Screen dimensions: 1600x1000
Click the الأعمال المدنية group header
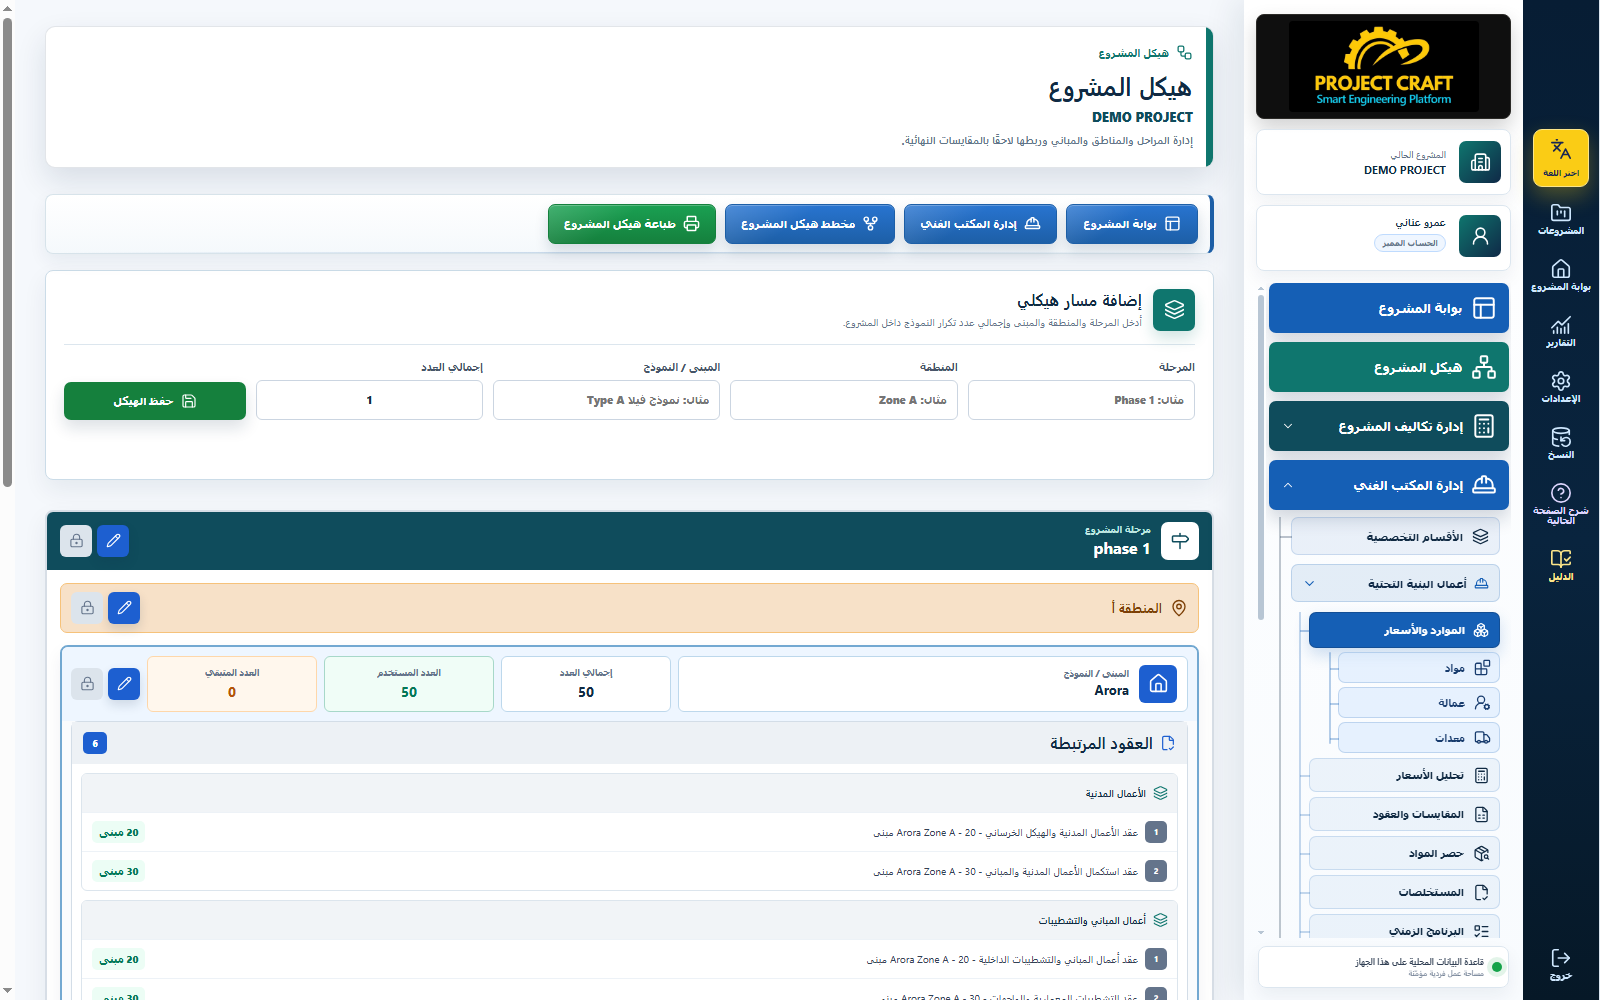(x=629, y=793)
